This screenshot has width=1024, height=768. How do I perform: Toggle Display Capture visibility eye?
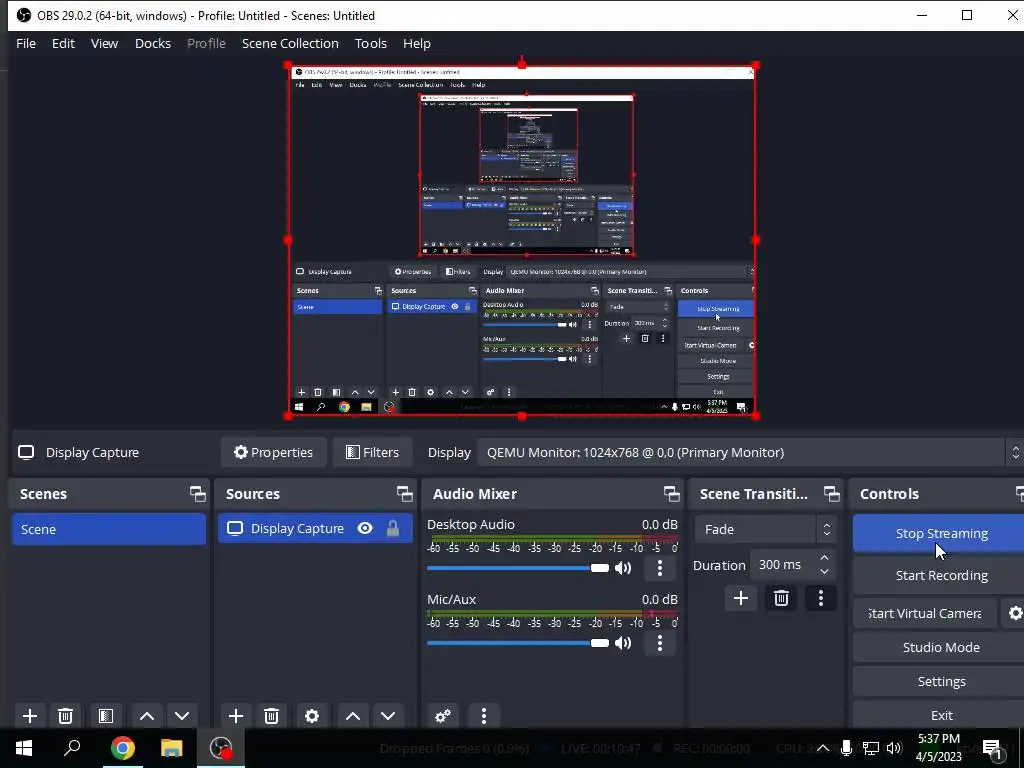click(365, 528)
